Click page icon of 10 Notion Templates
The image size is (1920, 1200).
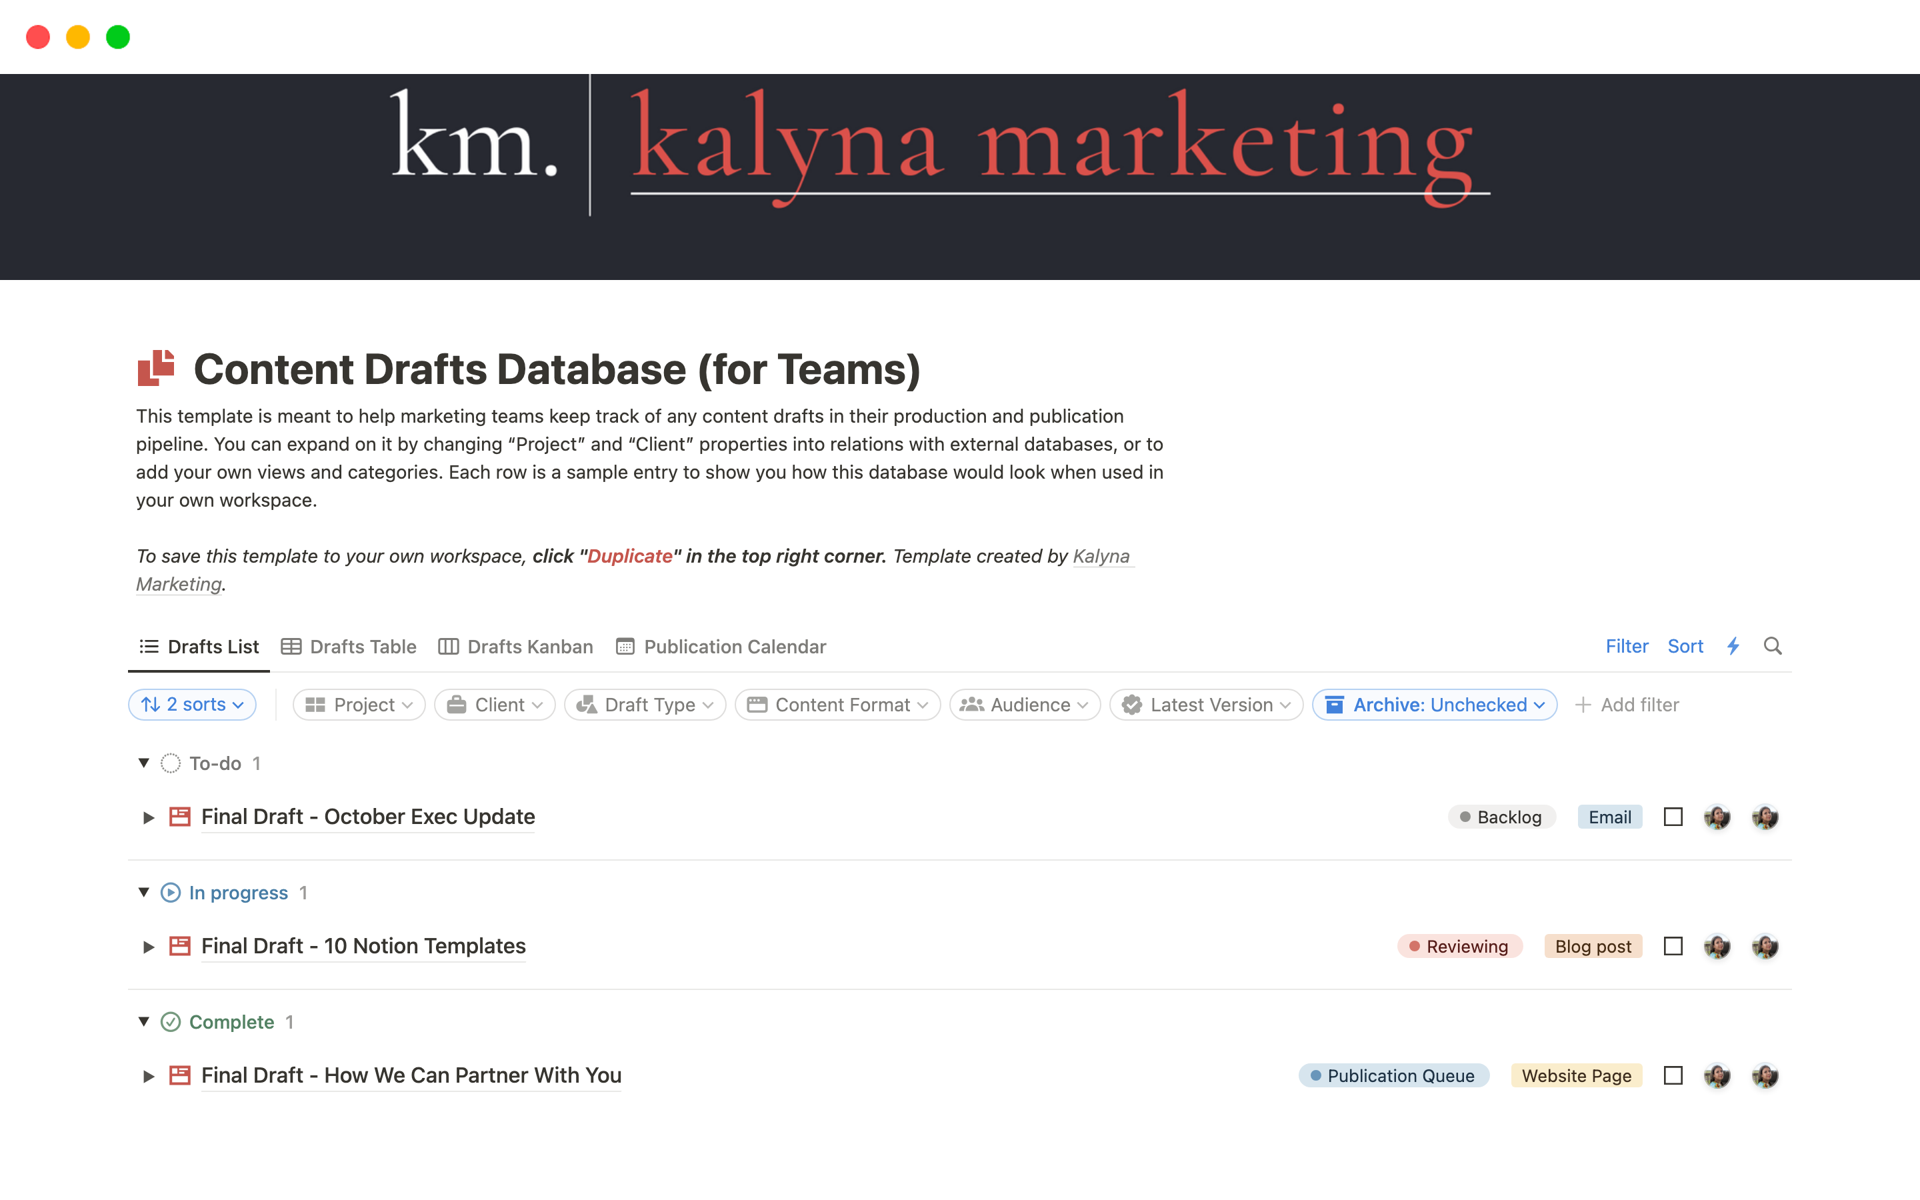click(180, 946)
